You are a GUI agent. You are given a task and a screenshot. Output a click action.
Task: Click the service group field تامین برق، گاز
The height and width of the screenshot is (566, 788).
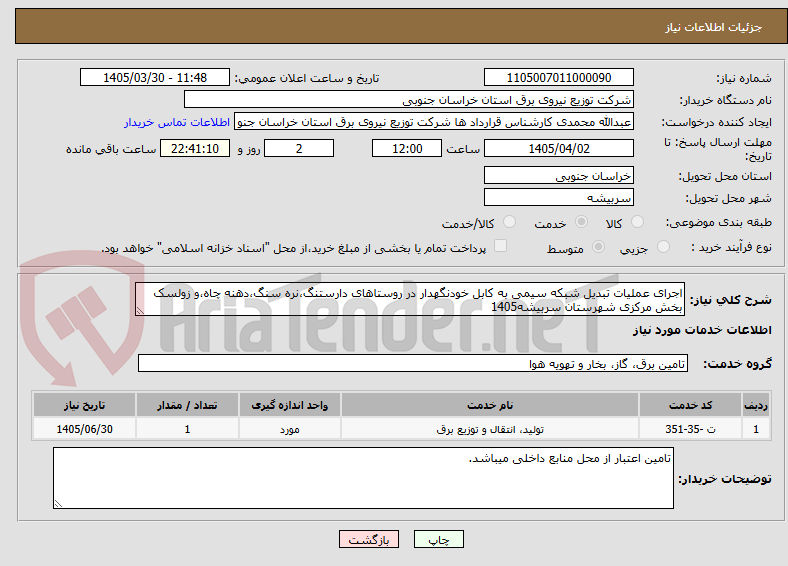413,363
